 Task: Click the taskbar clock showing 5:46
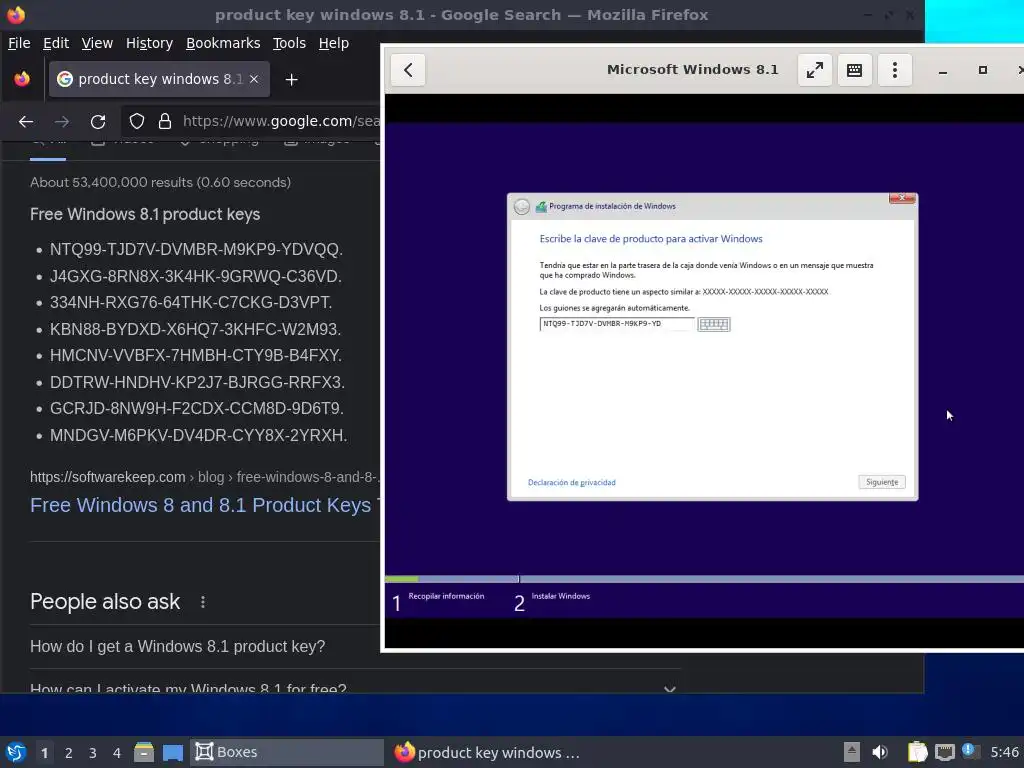tap(1004, 752)
